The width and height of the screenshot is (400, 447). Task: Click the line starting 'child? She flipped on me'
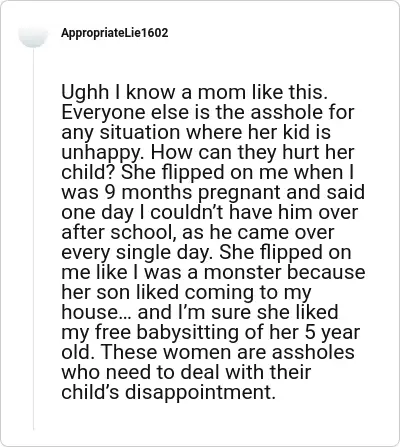[x=207, y=172]
